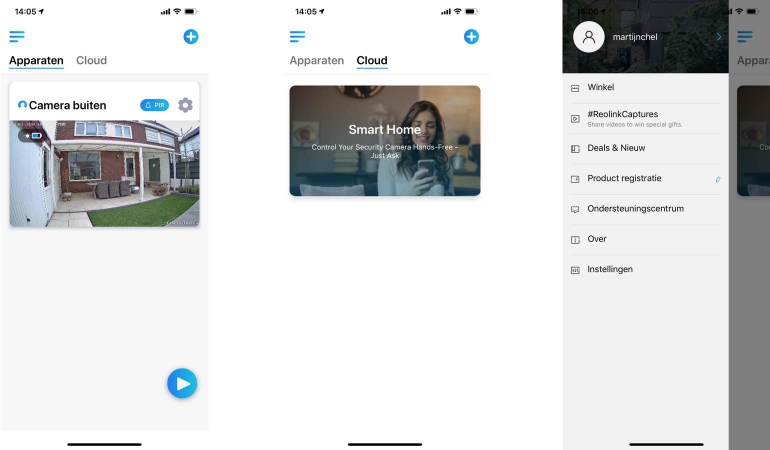Open the Camera buiten live preview thumbnail
The width and height of the screenshot is (770, 450).
[x=105, y=175]
